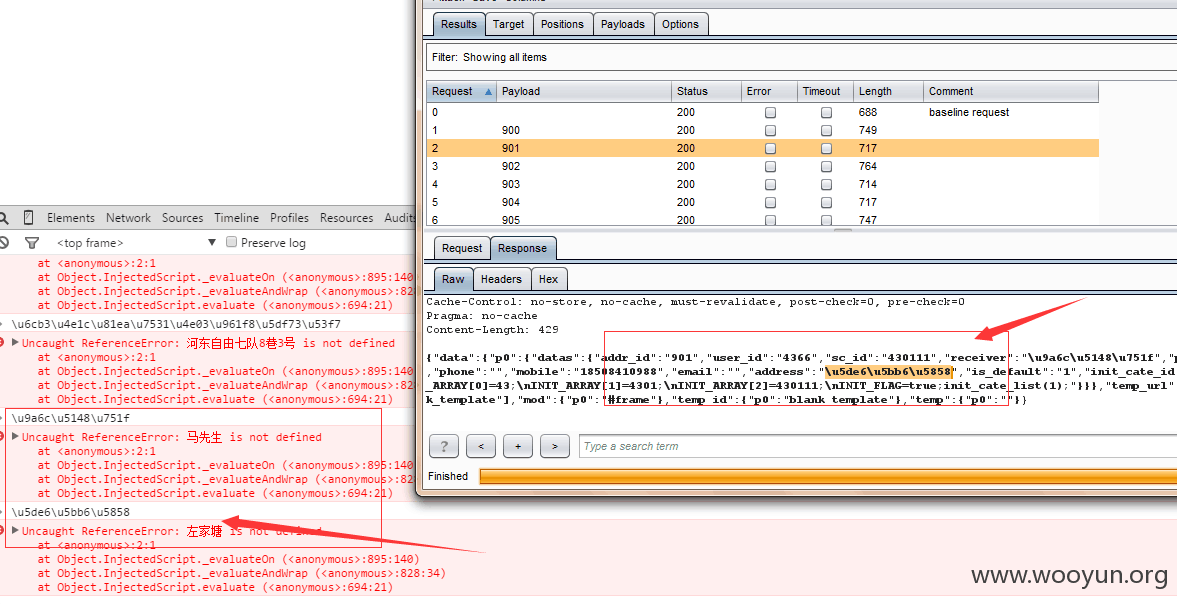This screenshot has height=604, width=1177.
Task: Toggle the Timeout checkbox for payload 902
Action: [x=826, y=167]
